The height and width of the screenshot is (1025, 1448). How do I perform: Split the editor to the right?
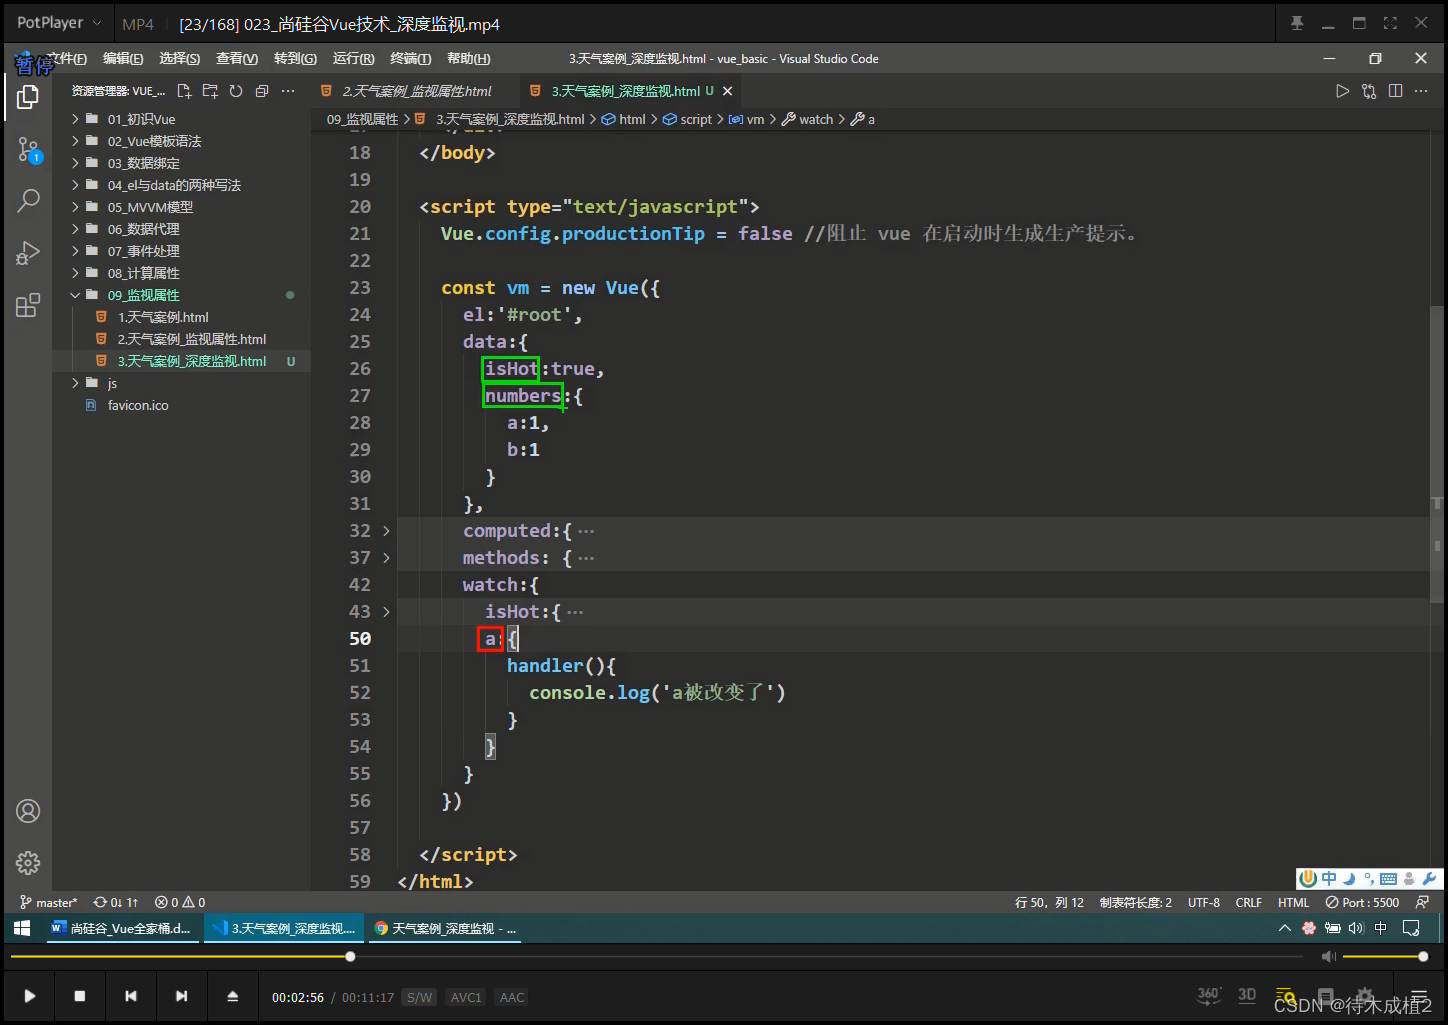[1395, 91]
